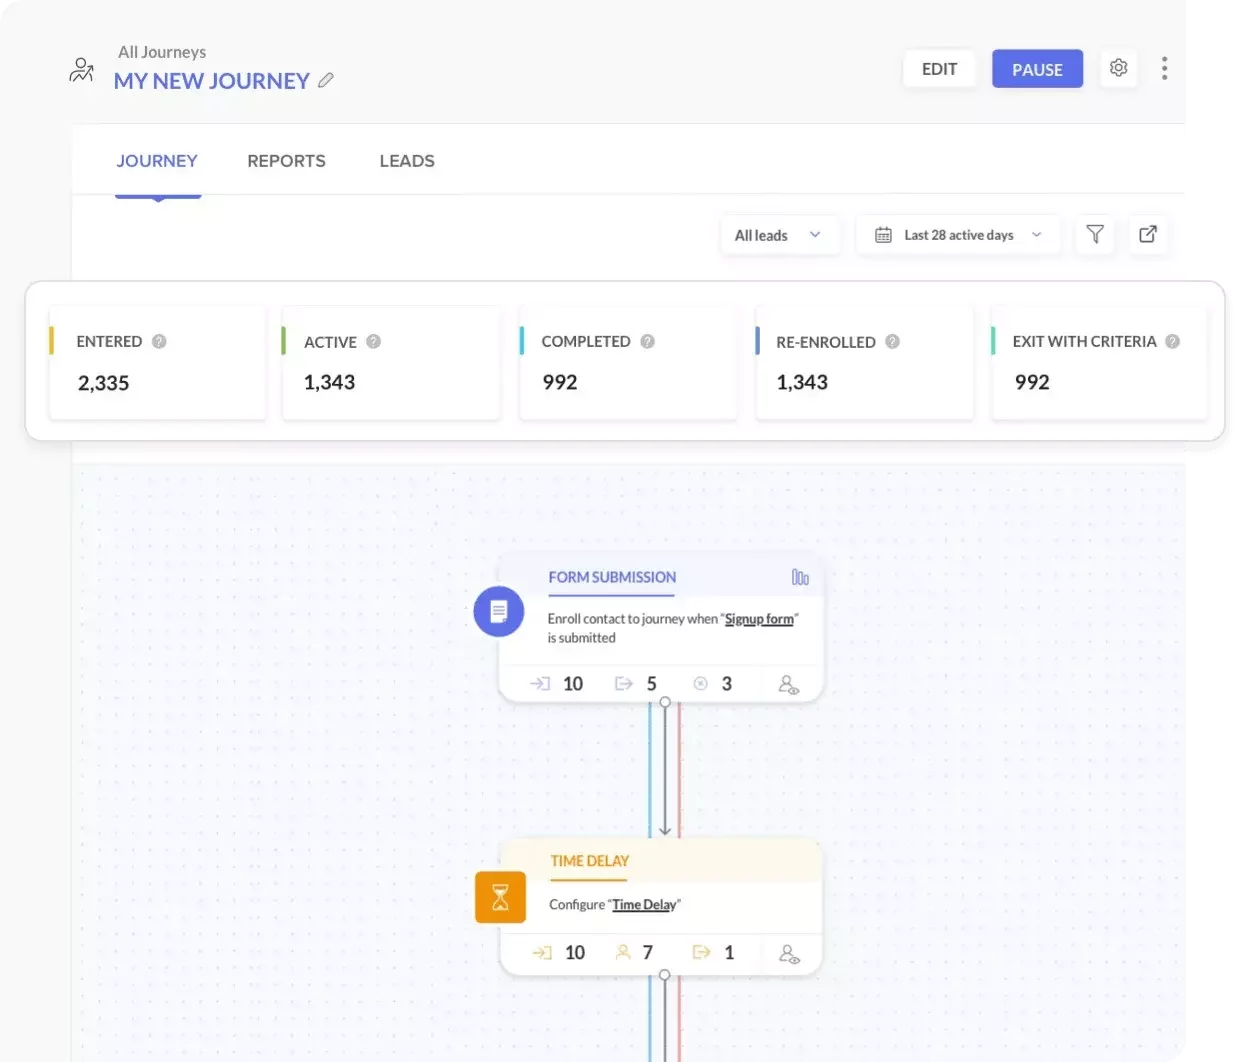The width and height of the screenshot is (1244, 1062).
Task: Switch to the Leads tab
Action: coord(407,161)
